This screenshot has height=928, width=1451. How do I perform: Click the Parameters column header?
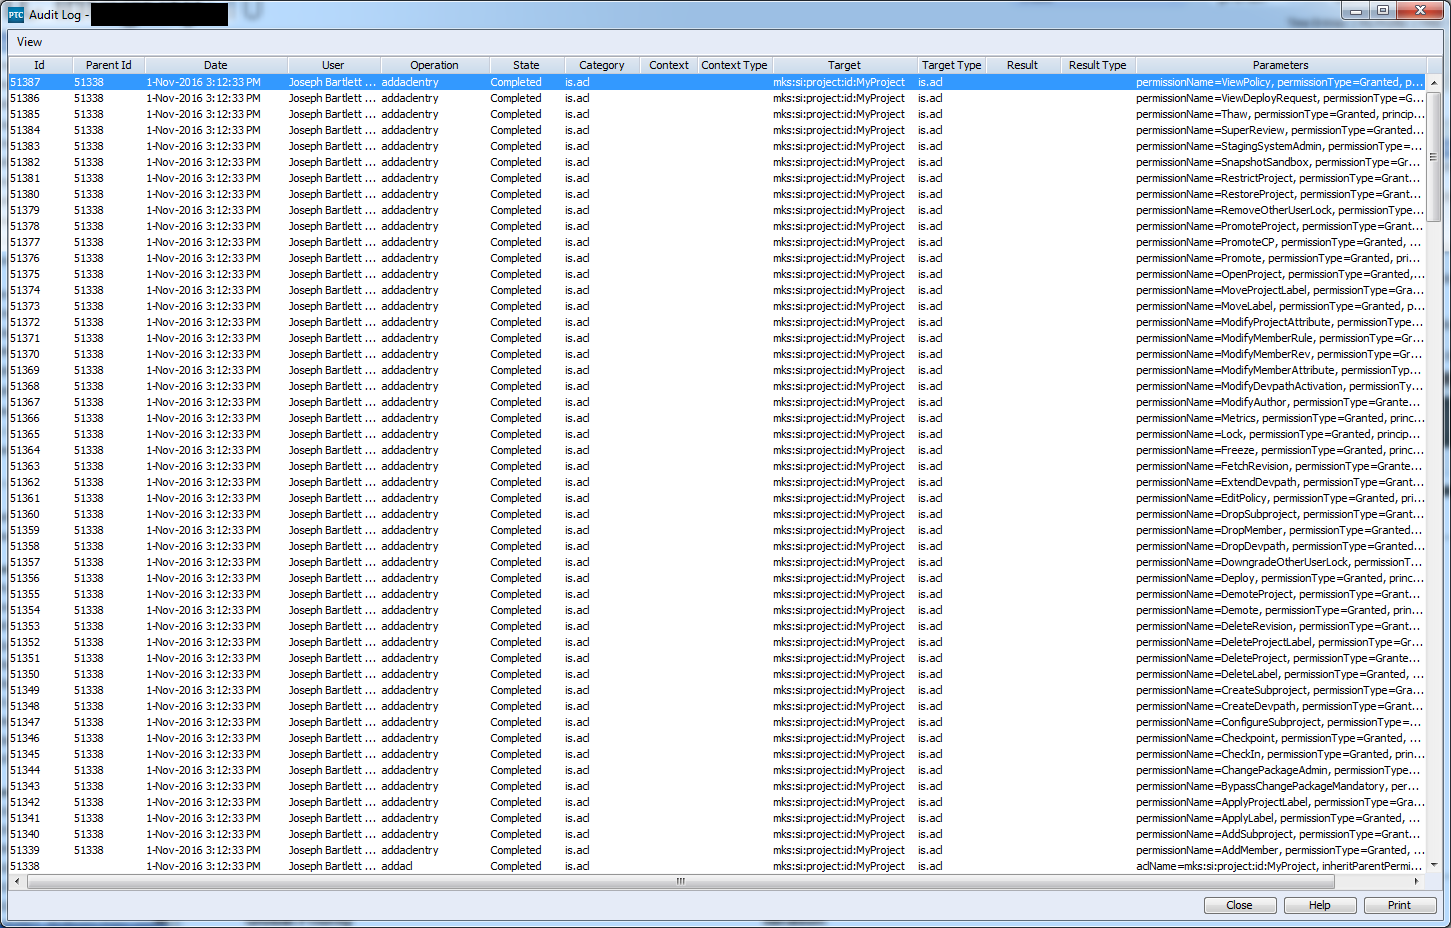coord(1280,65)
